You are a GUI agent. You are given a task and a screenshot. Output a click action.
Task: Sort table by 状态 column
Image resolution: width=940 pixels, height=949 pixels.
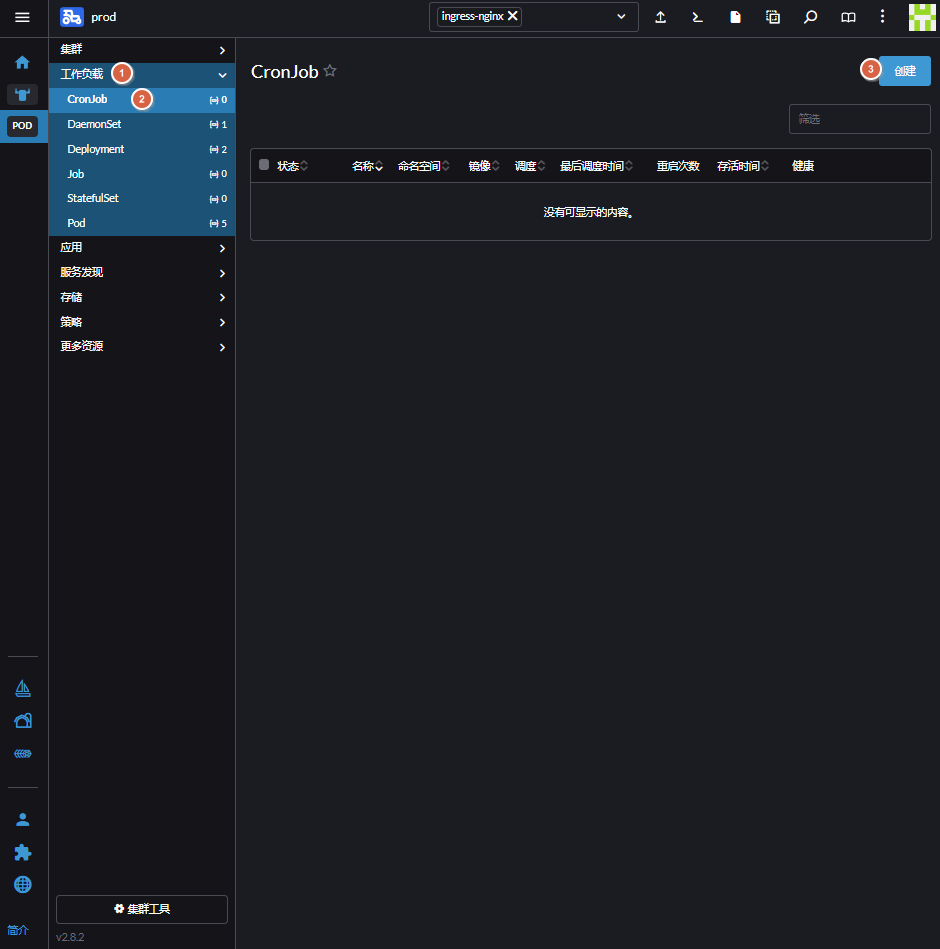pos(292,166)
